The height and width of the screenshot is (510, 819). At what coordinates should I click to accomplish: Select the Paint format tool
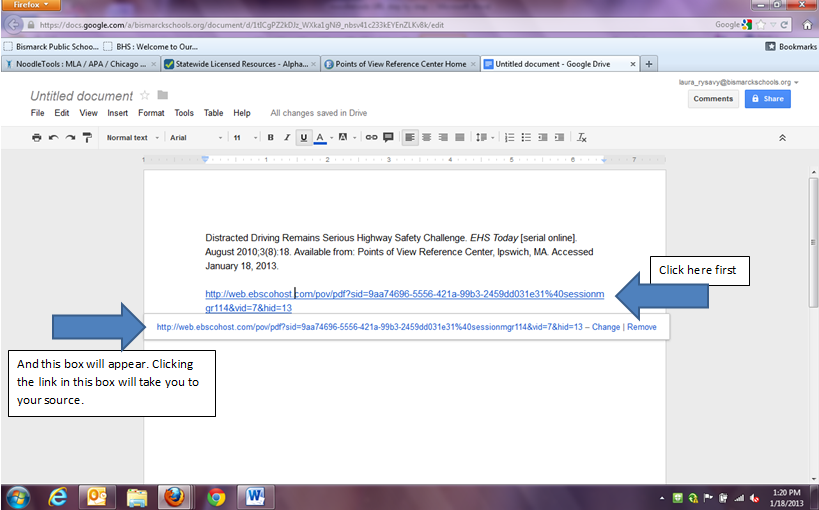tap(87, 137)
